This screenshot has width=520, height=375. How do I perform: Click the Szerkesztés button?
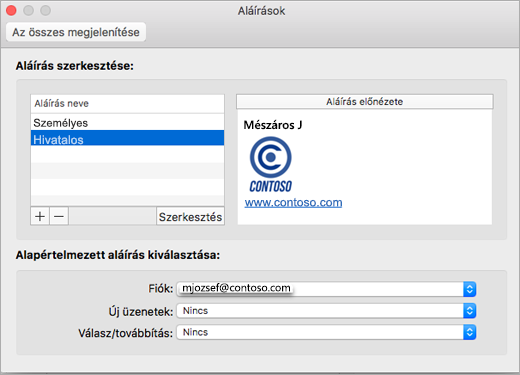click(x=190, y=217)
